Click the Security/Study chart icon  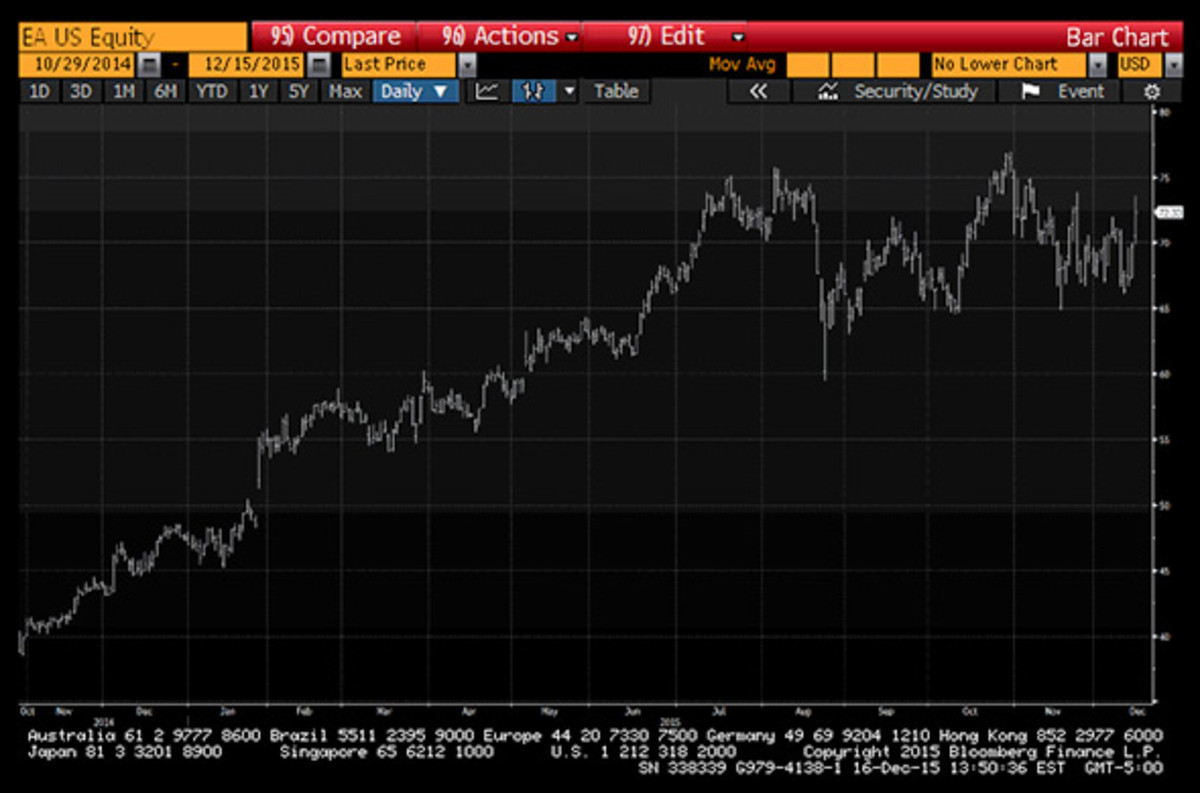click(x=828, y=92)
